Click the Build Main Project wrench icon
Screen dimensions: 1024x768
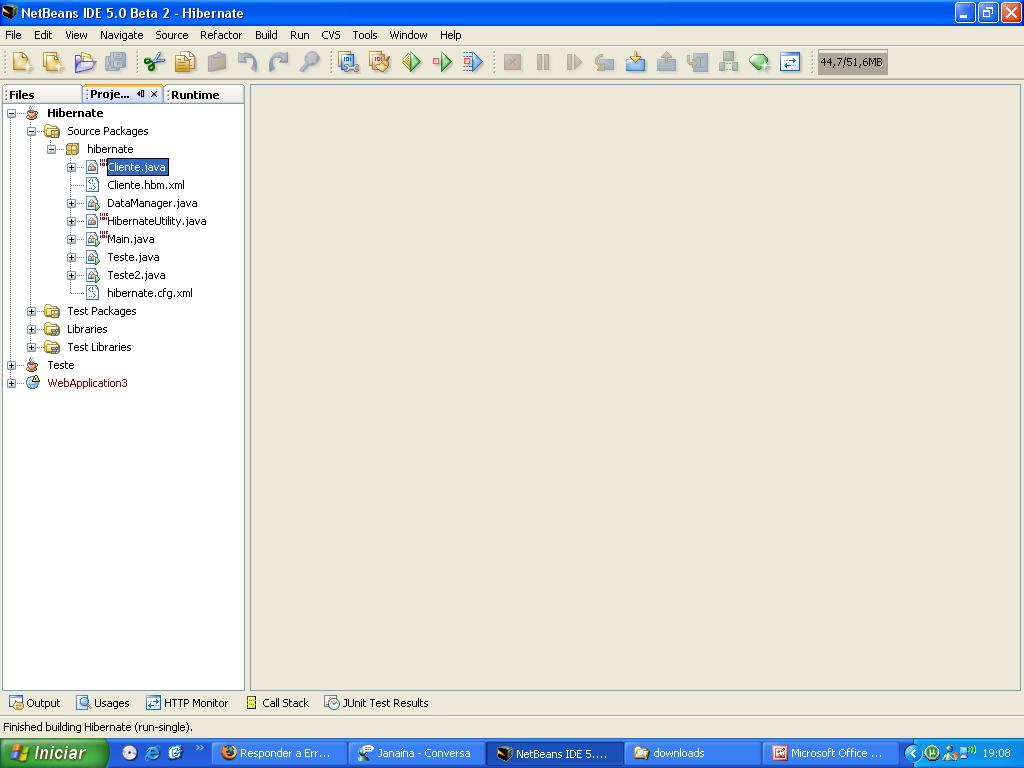click(348, 62)
